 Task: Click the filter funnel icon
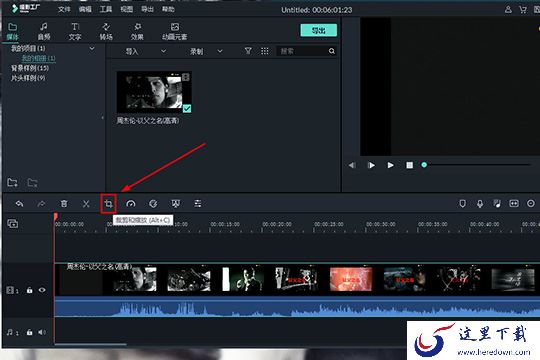248,51
